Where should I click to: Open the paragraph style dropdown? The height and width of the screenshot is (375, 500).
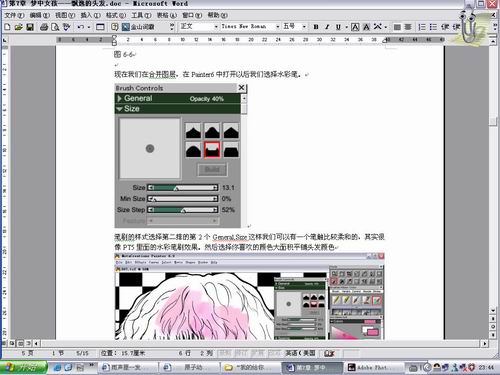tap(216, 27)
